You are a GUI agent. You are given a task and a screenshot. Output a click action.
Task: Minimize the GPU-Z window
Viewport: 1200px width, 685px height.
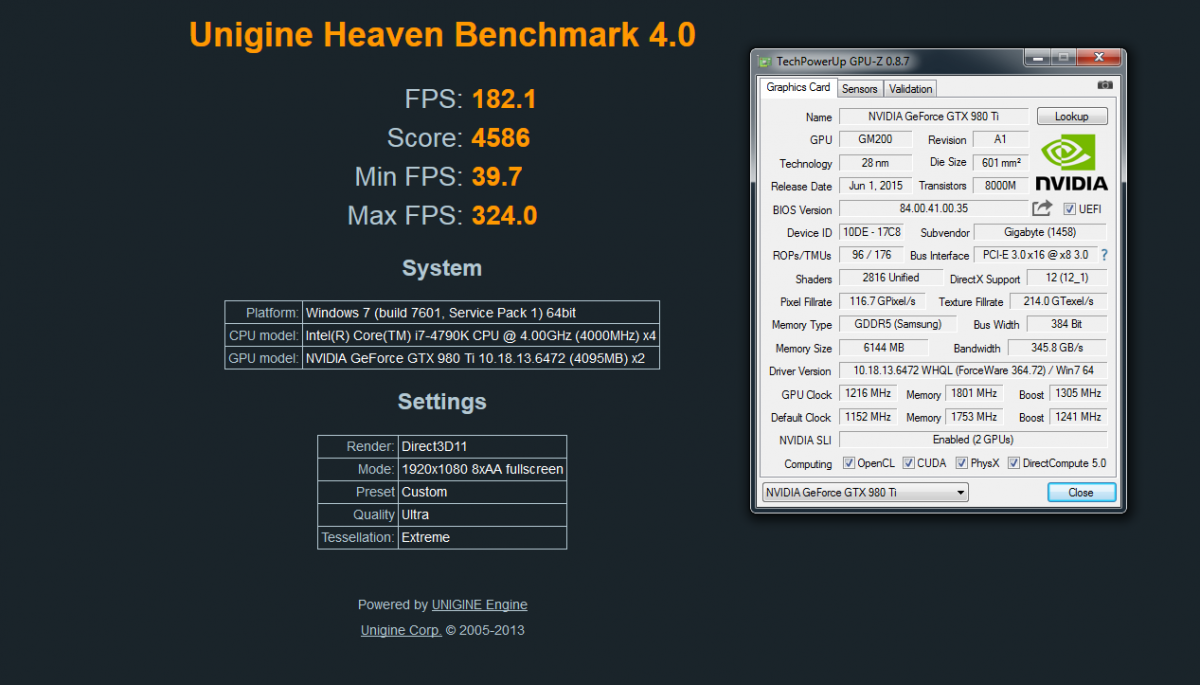tap(1036, 57)
